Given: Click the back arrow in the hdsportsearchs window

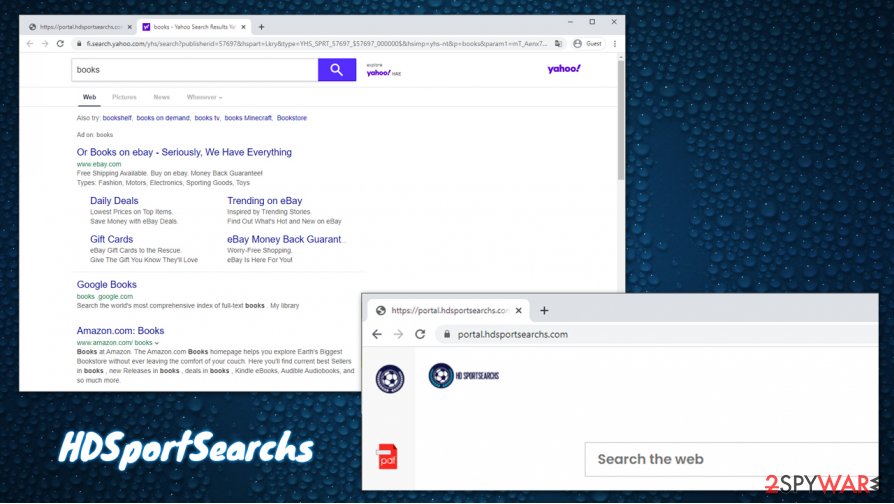Looking at the screenshot, I should [x=377, y=334].
